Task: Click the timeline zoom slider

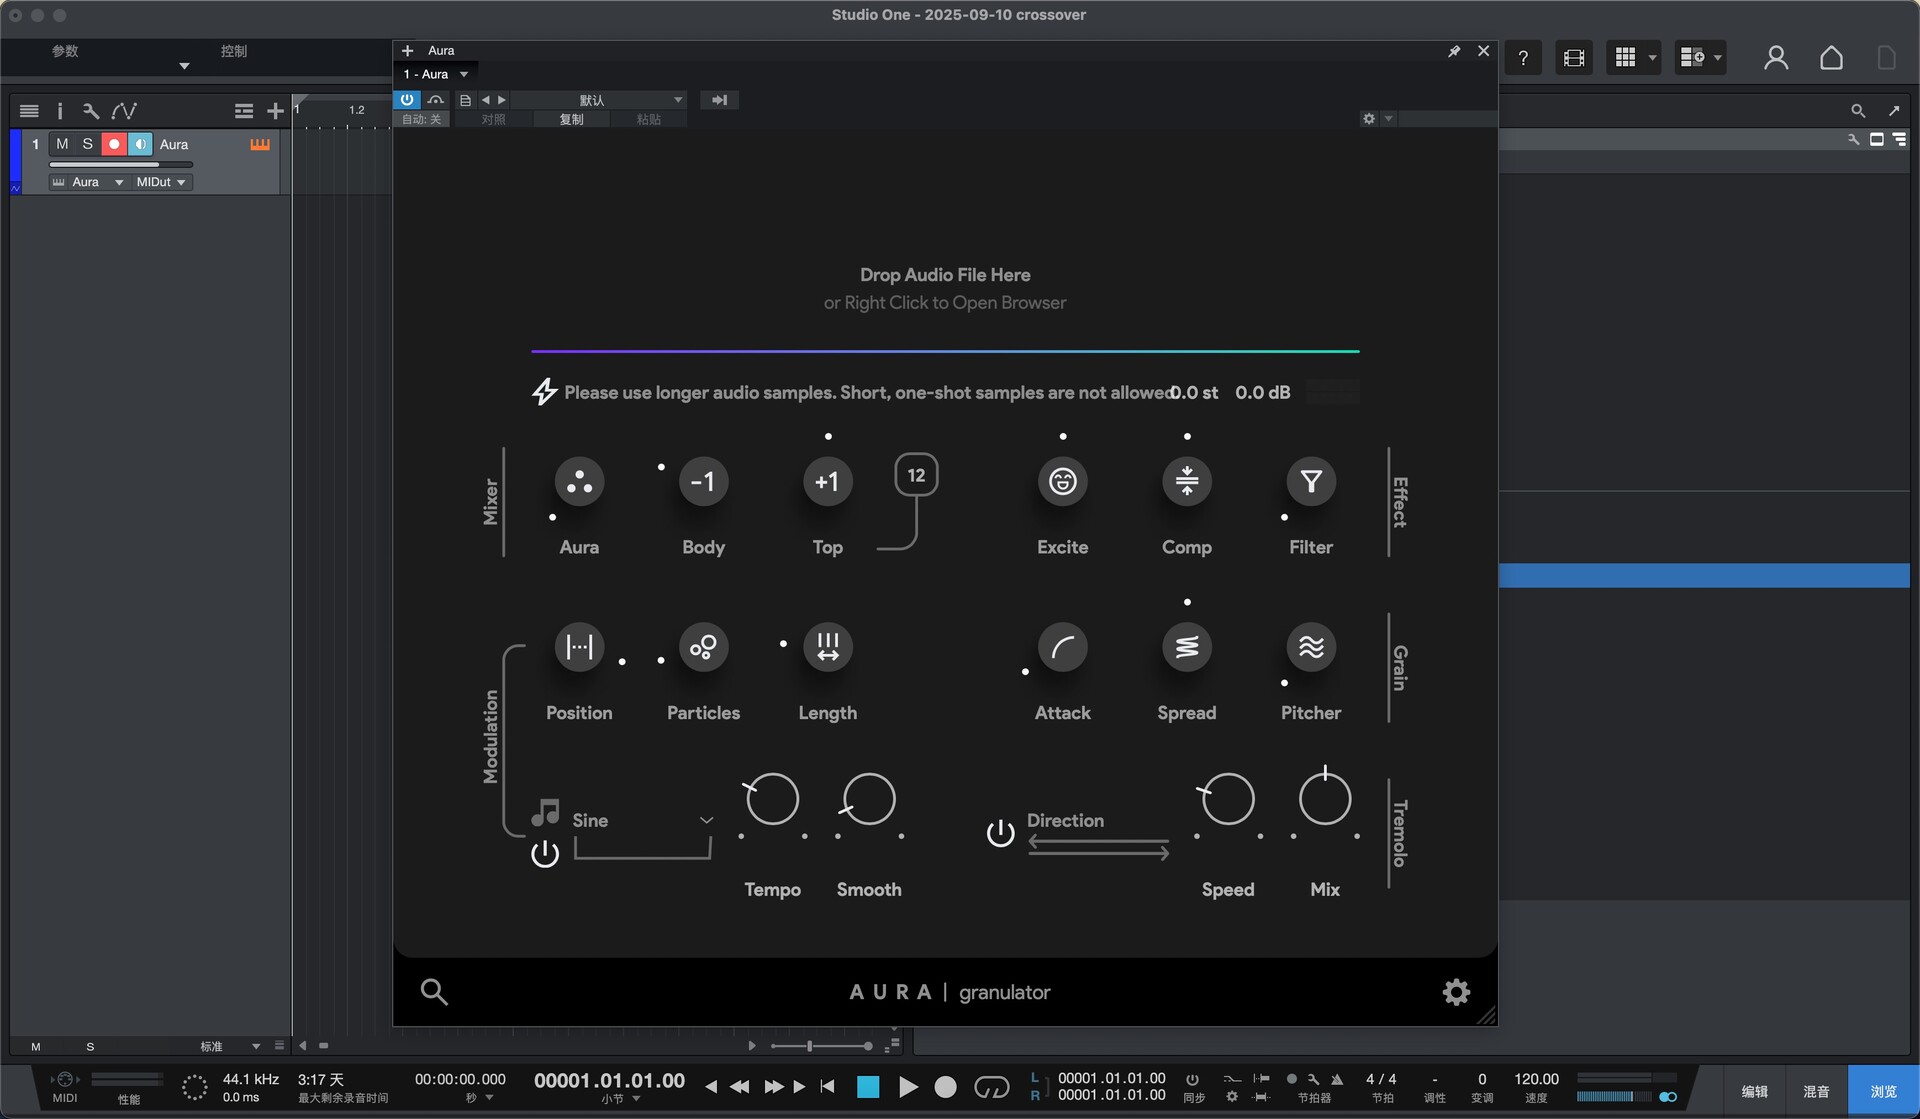Action: tap(822, 1046)
